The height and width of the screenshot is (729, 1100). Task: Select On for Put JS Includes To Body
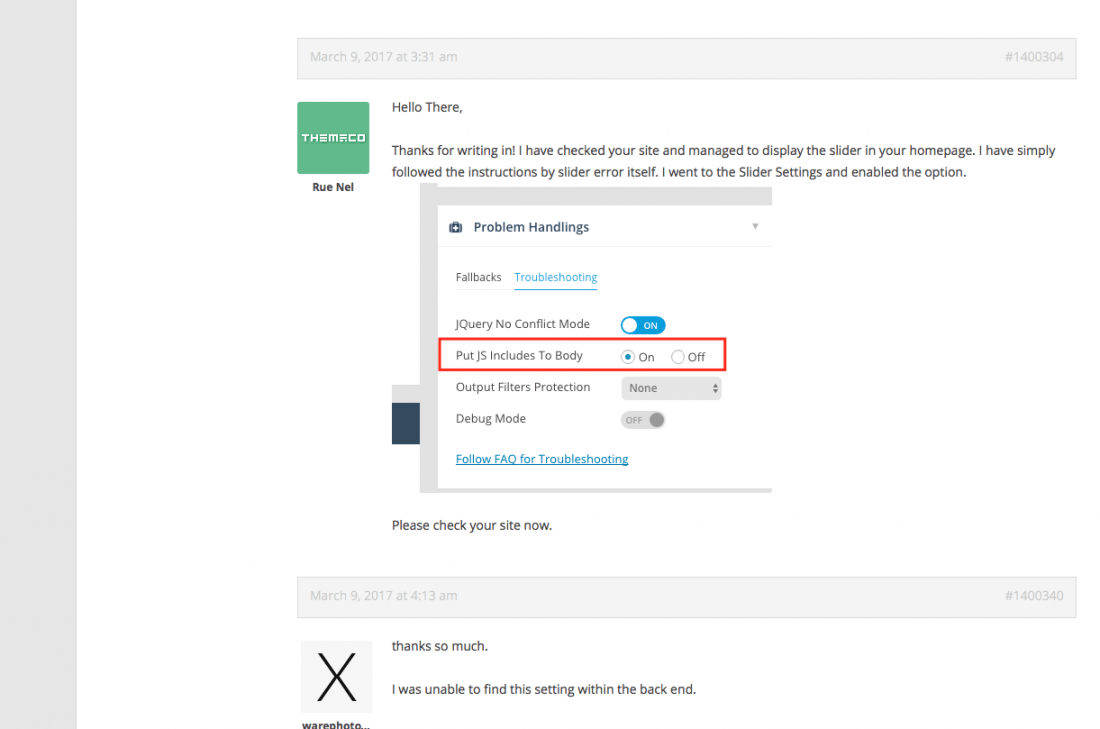(x=628, y=357)
